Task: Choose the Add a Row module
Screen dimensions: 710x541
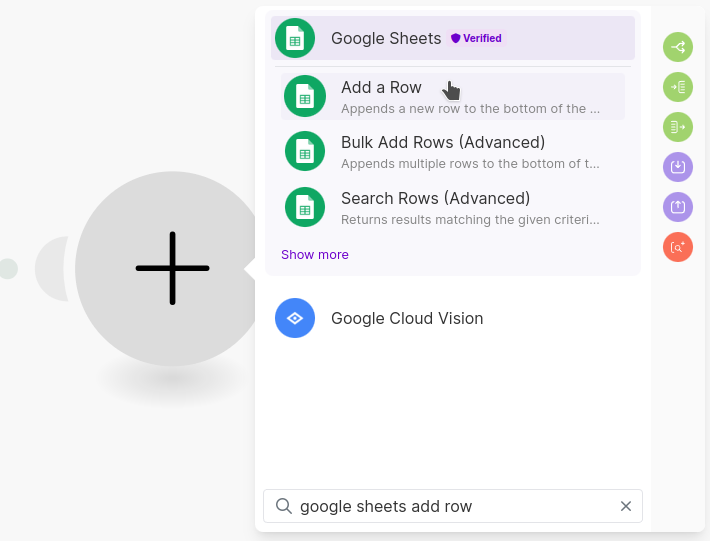Action: pyautogui.click(x=453, y=96)
